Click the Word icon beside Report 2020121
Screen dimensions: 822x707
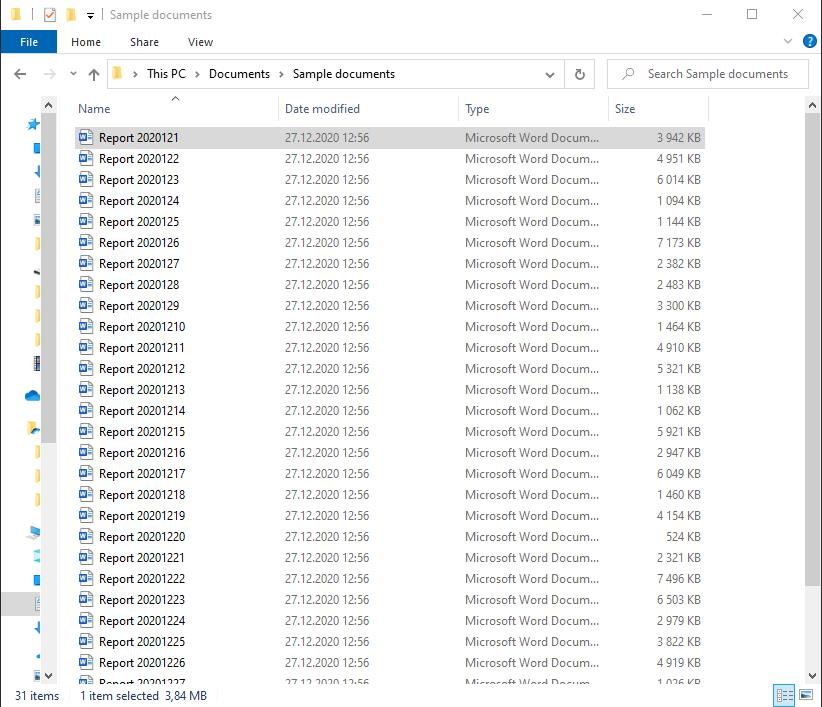(86, 137)
